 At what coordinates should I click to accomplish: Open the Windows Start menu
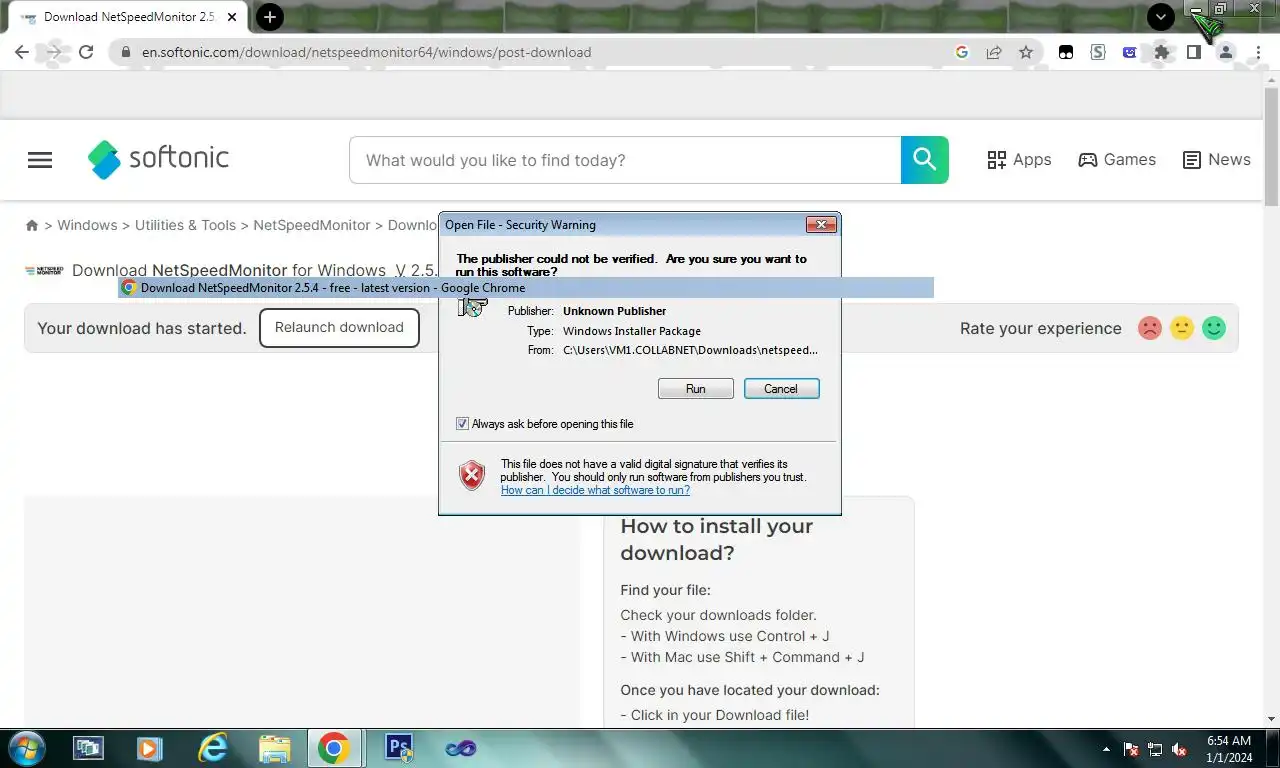[x=26, y=748]
